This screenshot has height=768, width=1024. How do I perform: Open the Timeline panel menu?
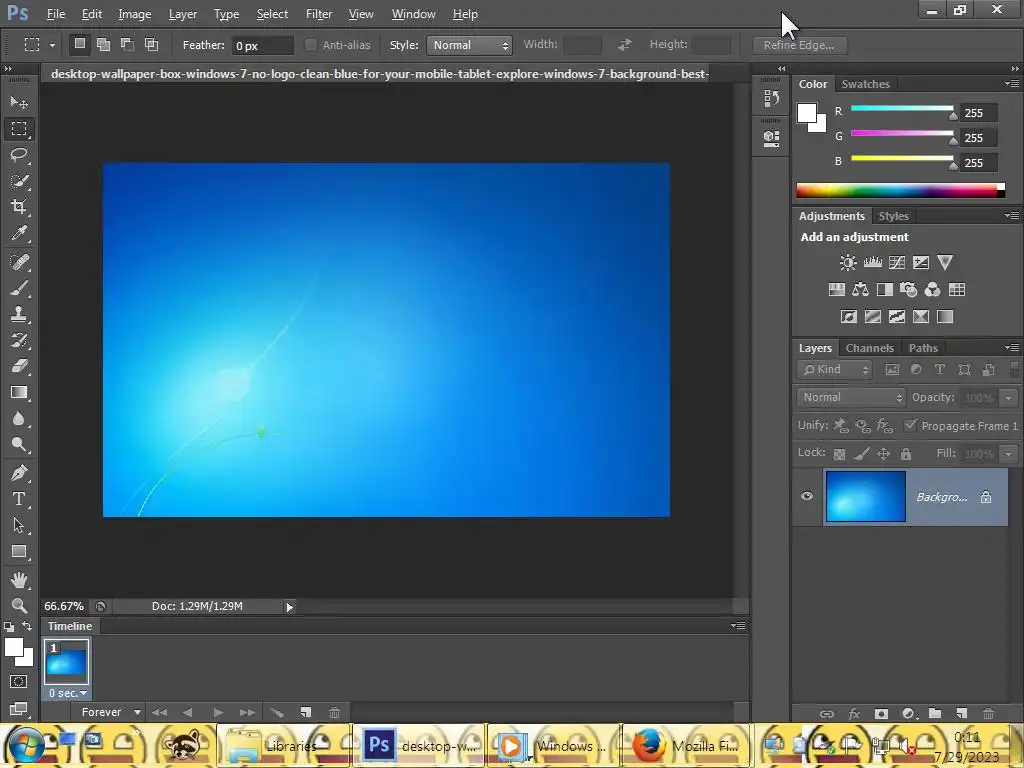[x=738, y=626]
